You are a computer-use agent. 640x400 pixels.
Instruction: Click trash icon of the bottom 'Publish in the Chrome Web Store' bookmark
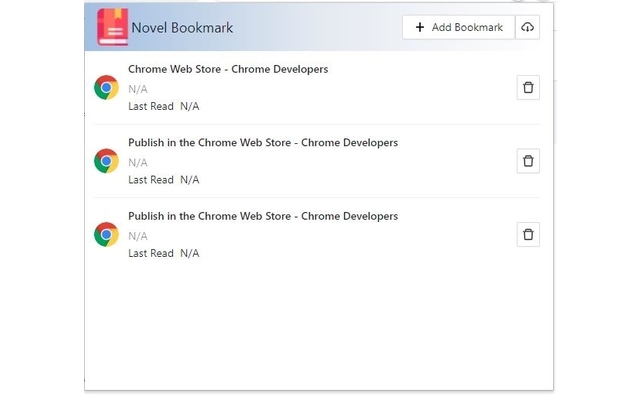[x=528, y=234]
